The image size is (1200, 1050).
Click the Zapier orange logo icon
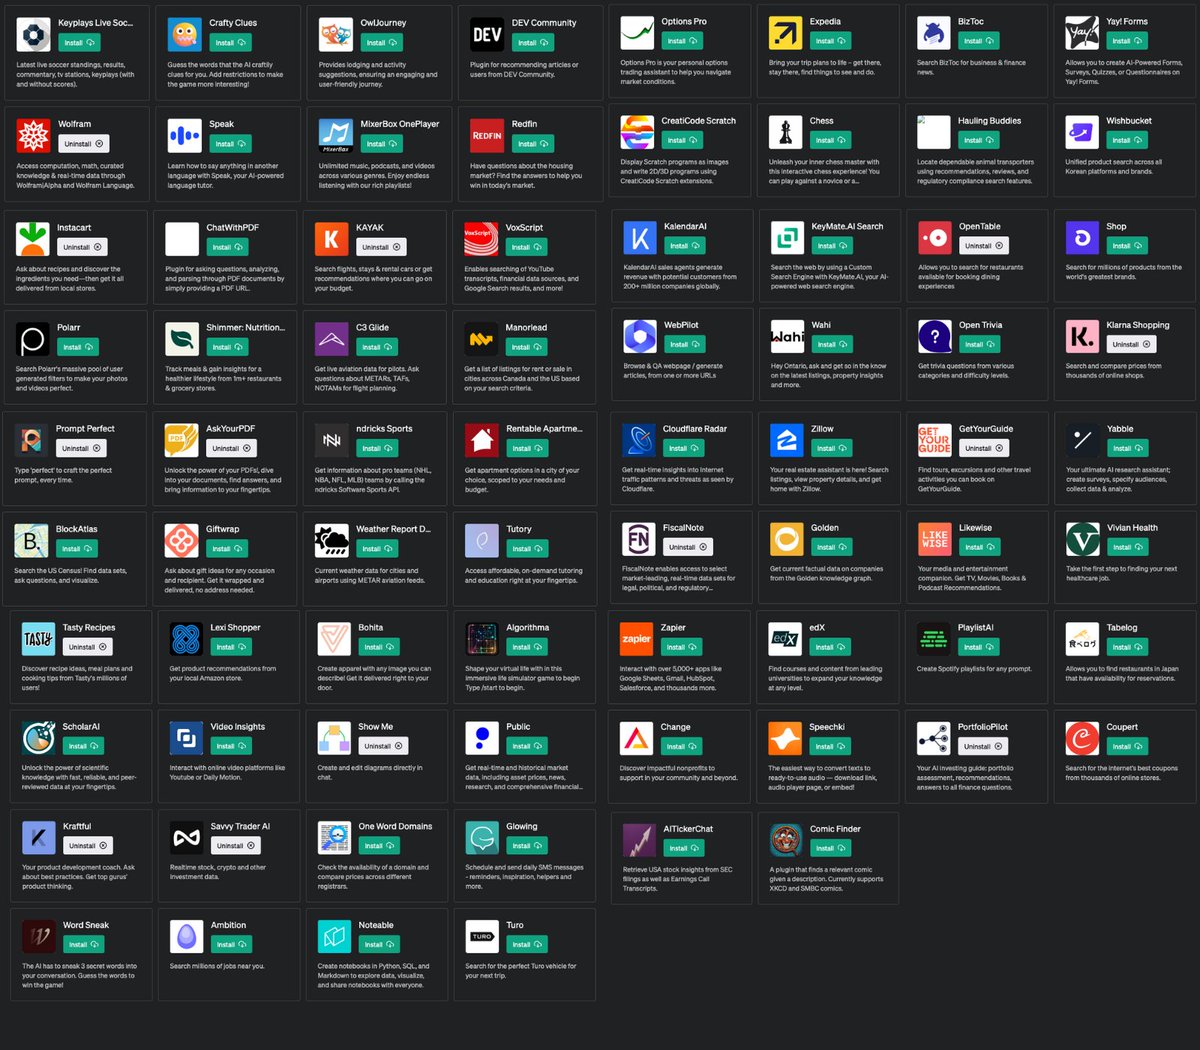pyautogui.click(x=637, y=639)
